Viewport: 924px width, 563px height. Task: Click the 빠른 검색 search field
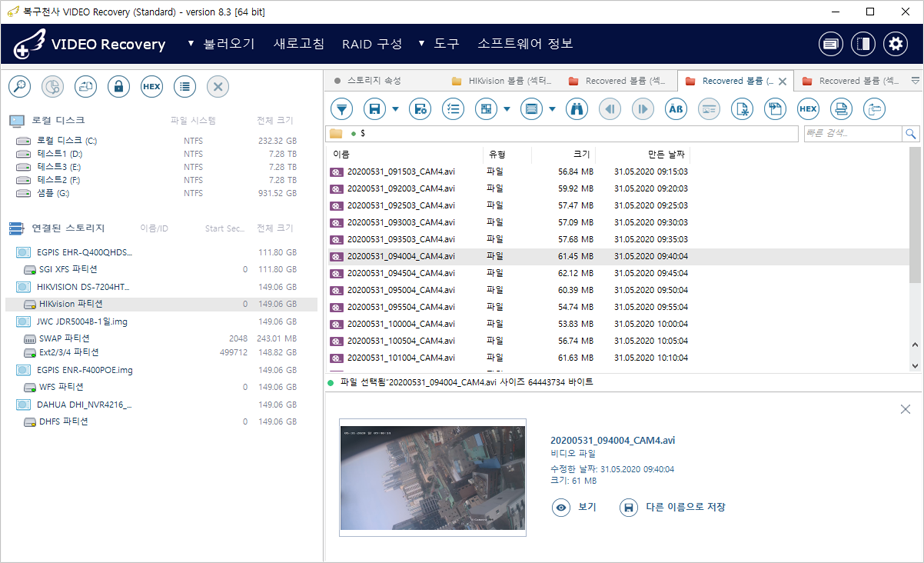(851, 133)
